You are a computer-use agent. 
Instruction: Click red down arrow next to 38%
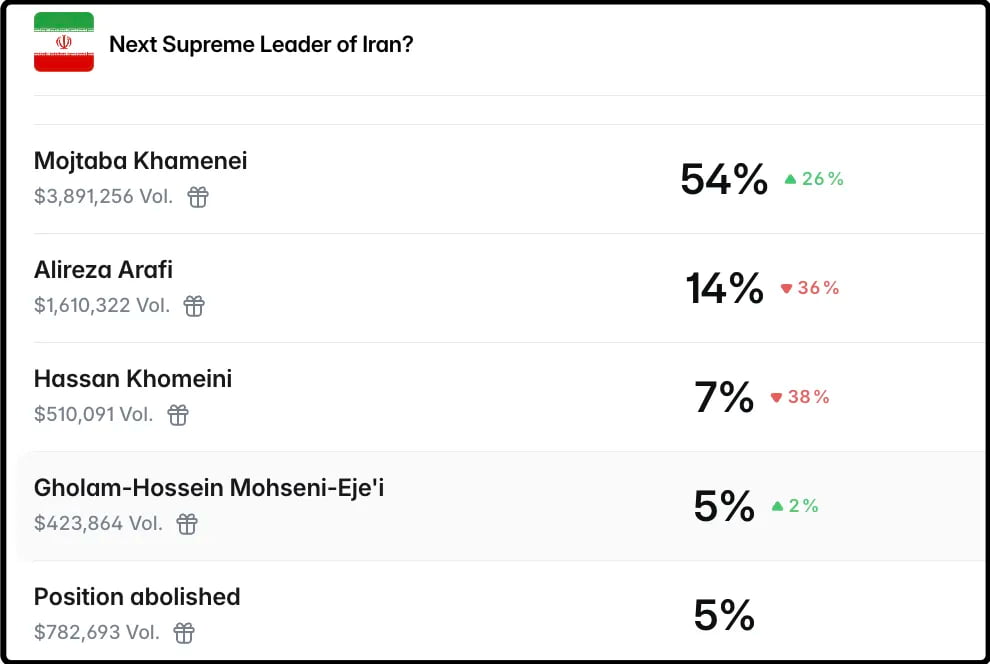tap(776, 398)
